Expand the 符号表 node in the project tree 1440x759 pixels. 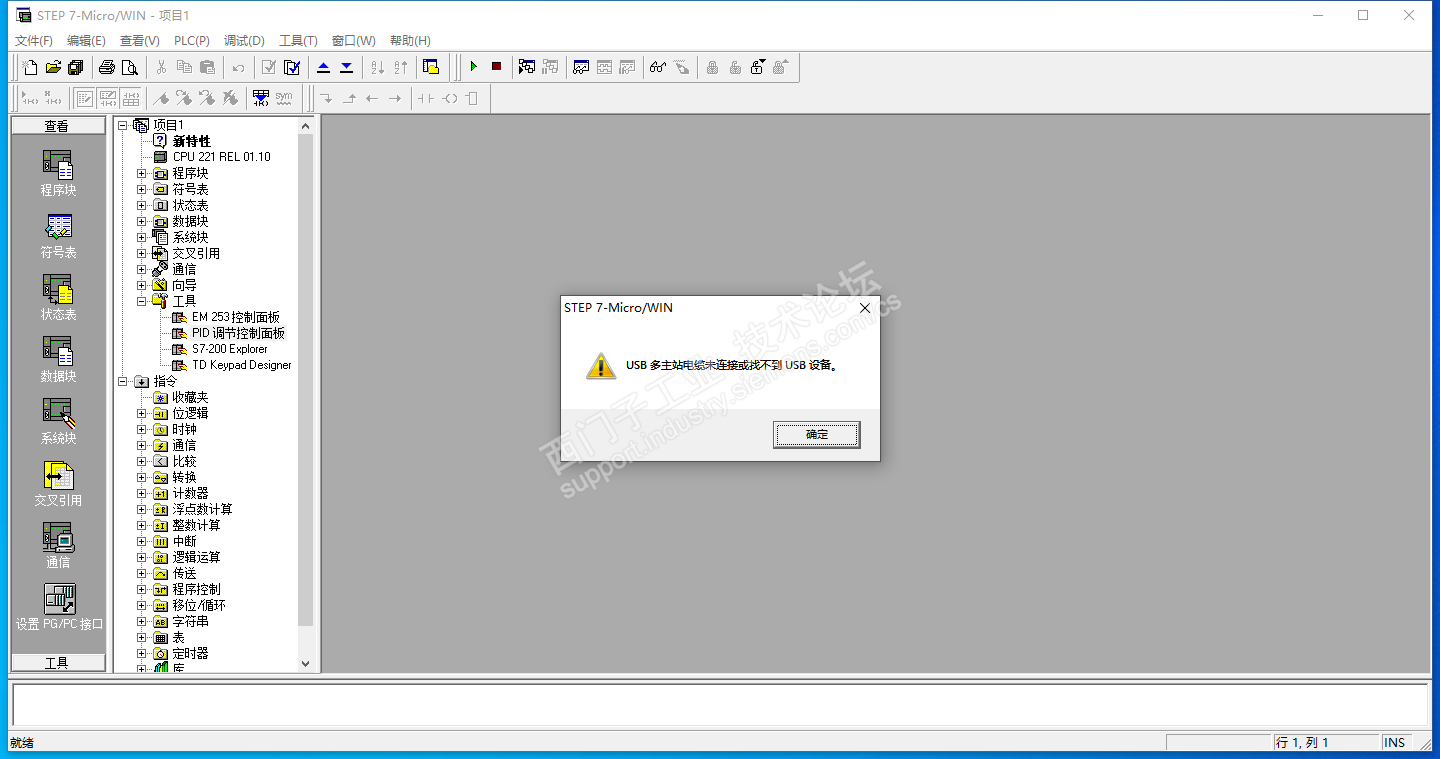[x=142, y=189]
